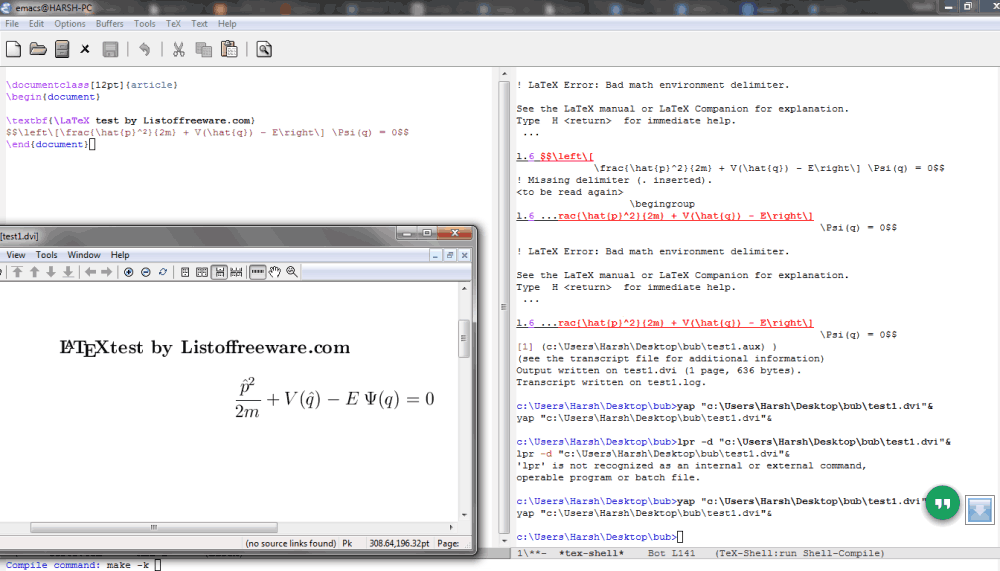The width and height of the screenshot is (1000, 571).
Task: Click the *tex-shell* mode line buffer name
Action: click(x=592, y=553)
